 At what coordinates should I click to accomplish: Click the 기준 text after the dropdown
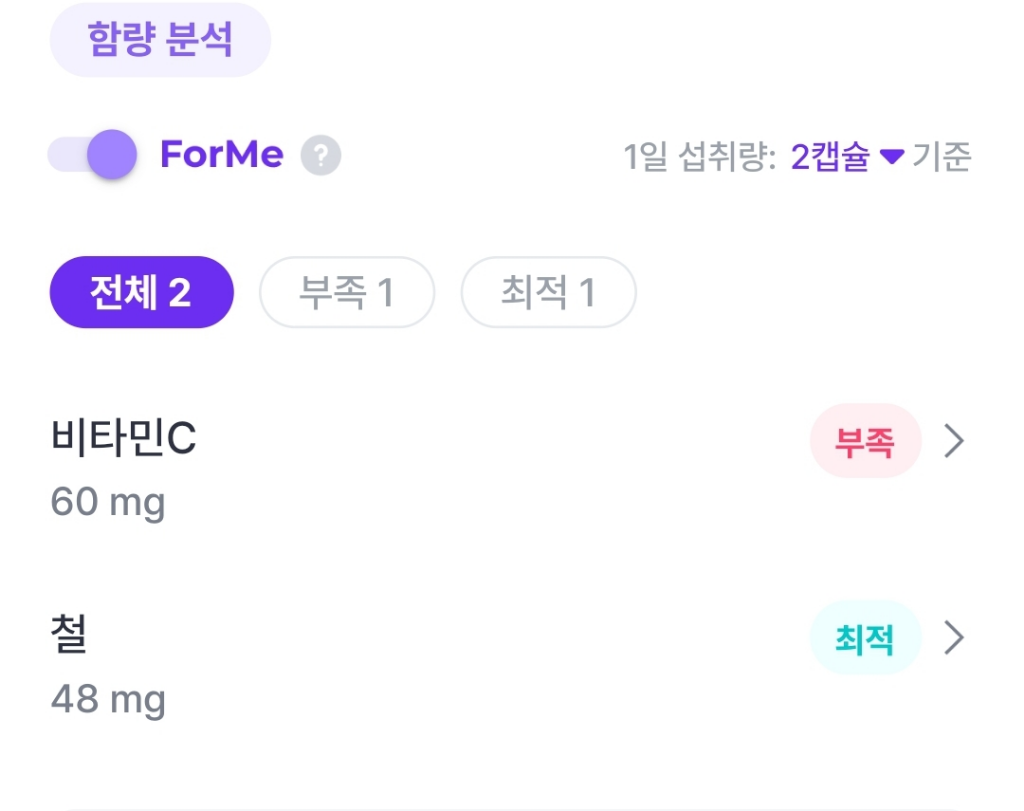[x=942, y=158]
